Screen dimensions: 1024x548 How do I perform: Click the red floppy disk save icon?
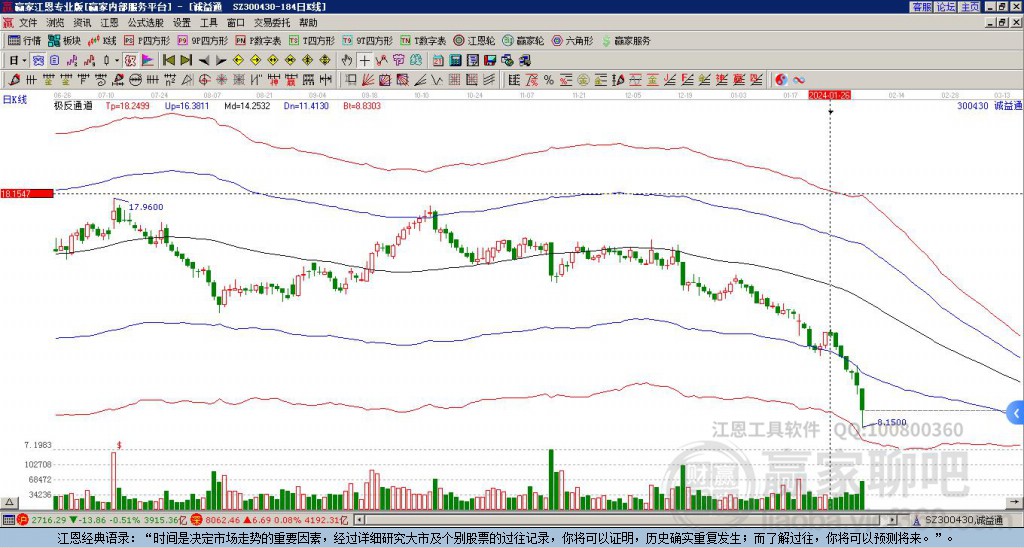pos(490,61)
